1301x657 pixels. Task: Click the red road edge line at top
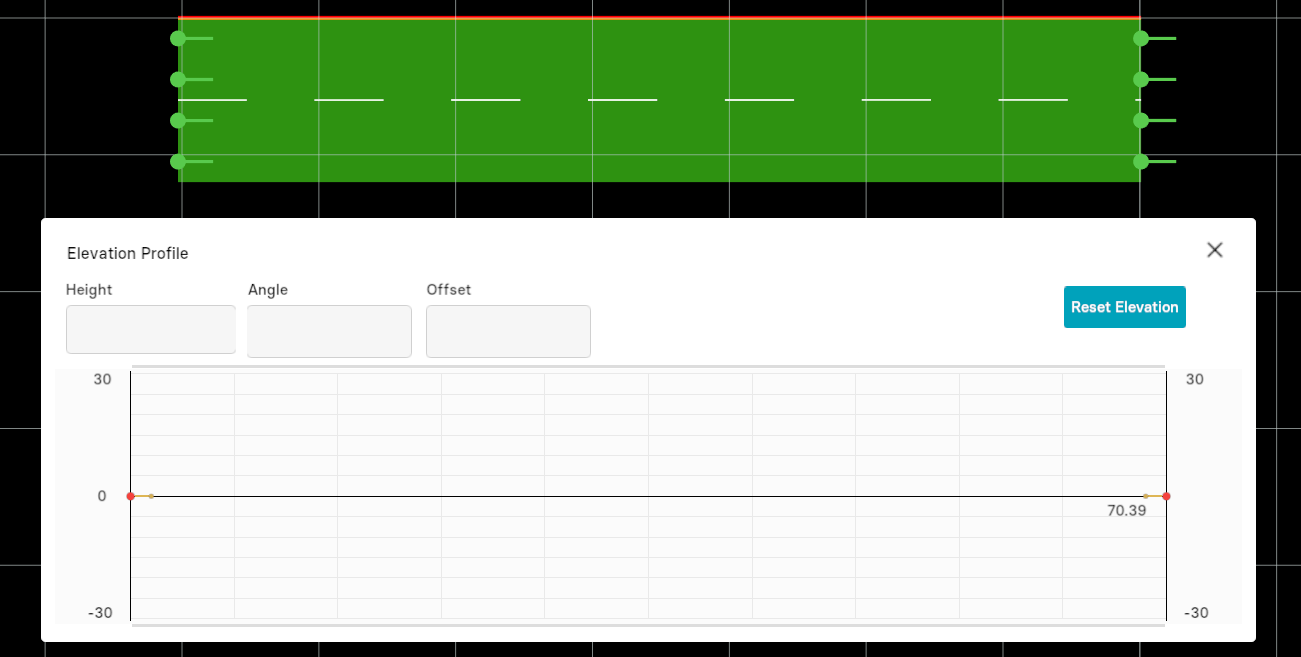pyautogui.click(x=658, y=18)
